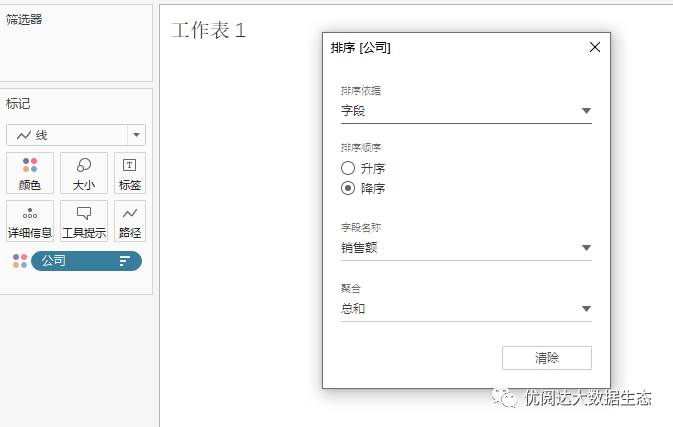Screen dimensions: 673x427
Task: Click the 清除 button
Action: pyautogui.click(x=547, y=358)
